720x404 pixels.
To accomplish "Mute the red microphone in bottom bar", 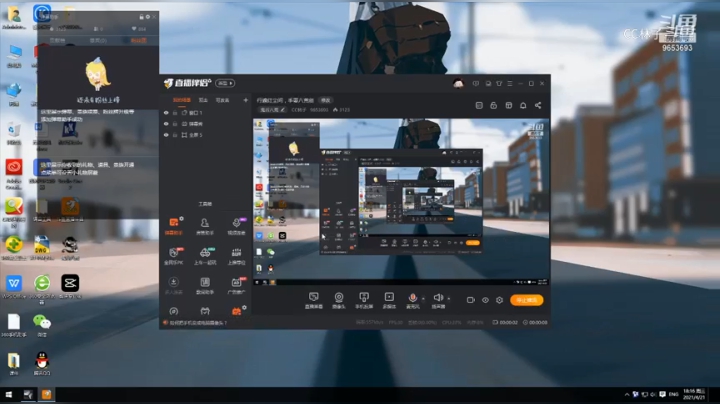I will [412, 298].
